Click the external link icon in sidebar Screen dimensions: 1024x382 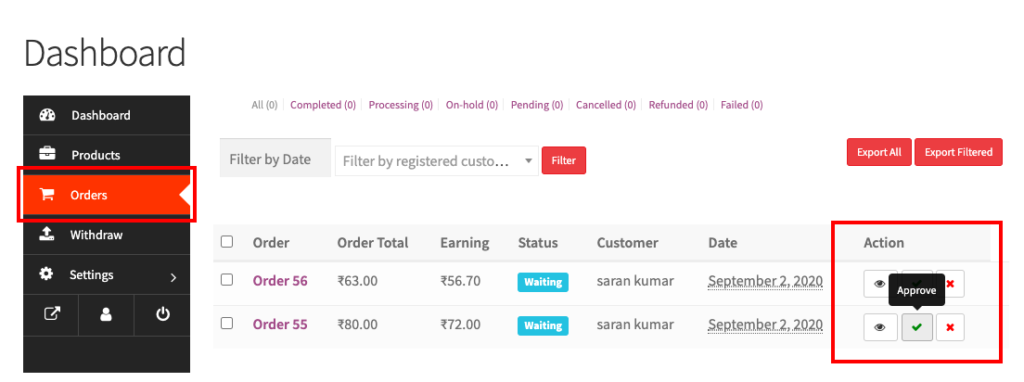pyautogui.click(x=51, y=315)
